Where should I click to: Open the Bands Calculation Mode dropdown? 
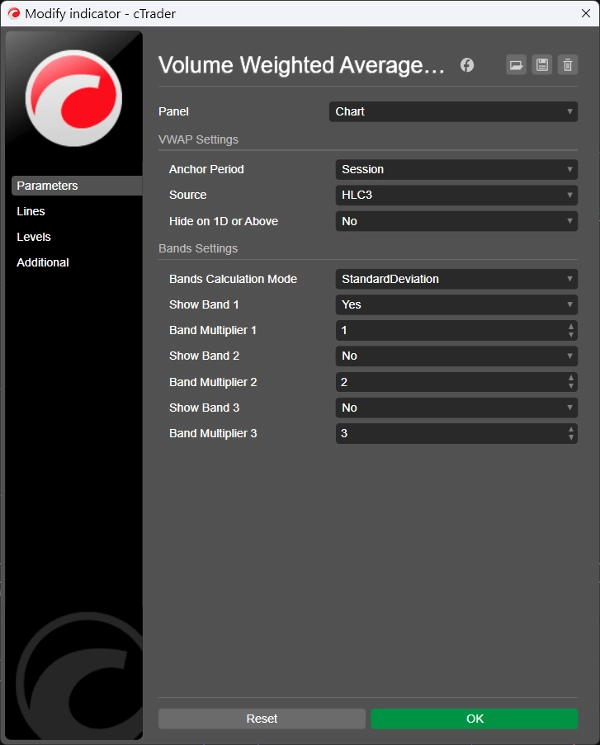point(456,279)
